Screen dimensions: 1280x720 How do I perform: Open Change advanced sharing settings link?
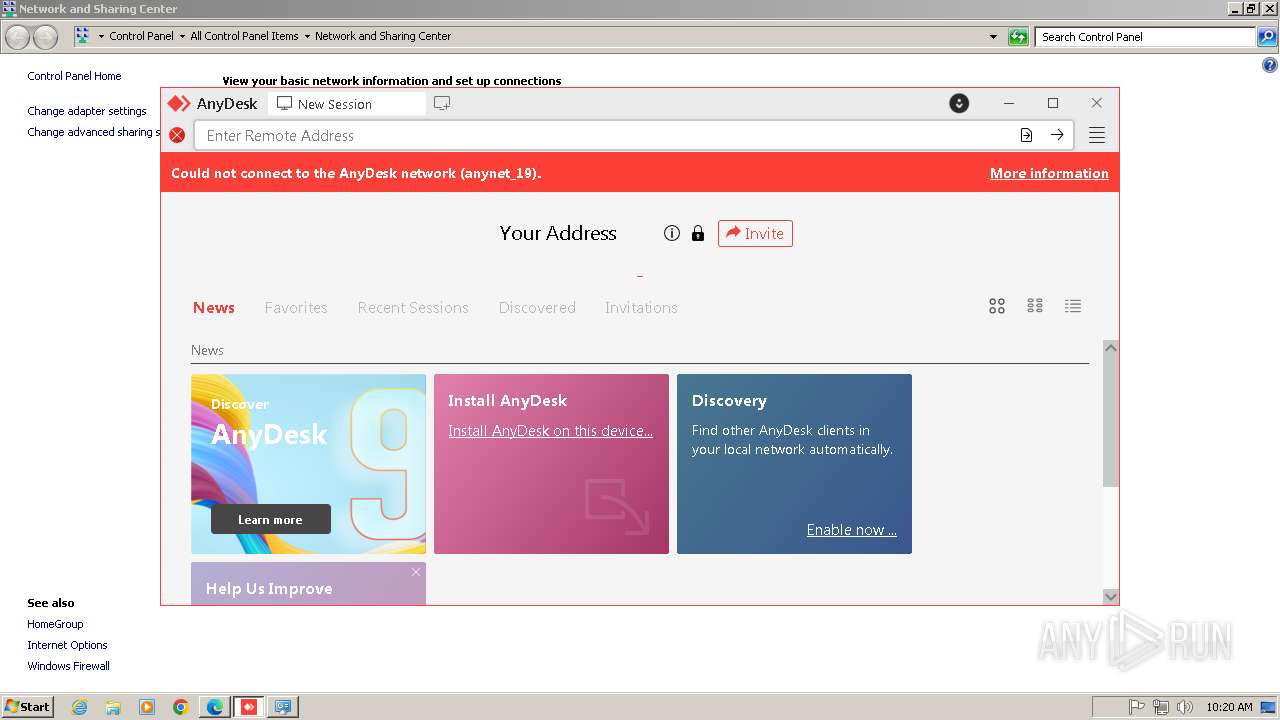[x=93, y=132]
